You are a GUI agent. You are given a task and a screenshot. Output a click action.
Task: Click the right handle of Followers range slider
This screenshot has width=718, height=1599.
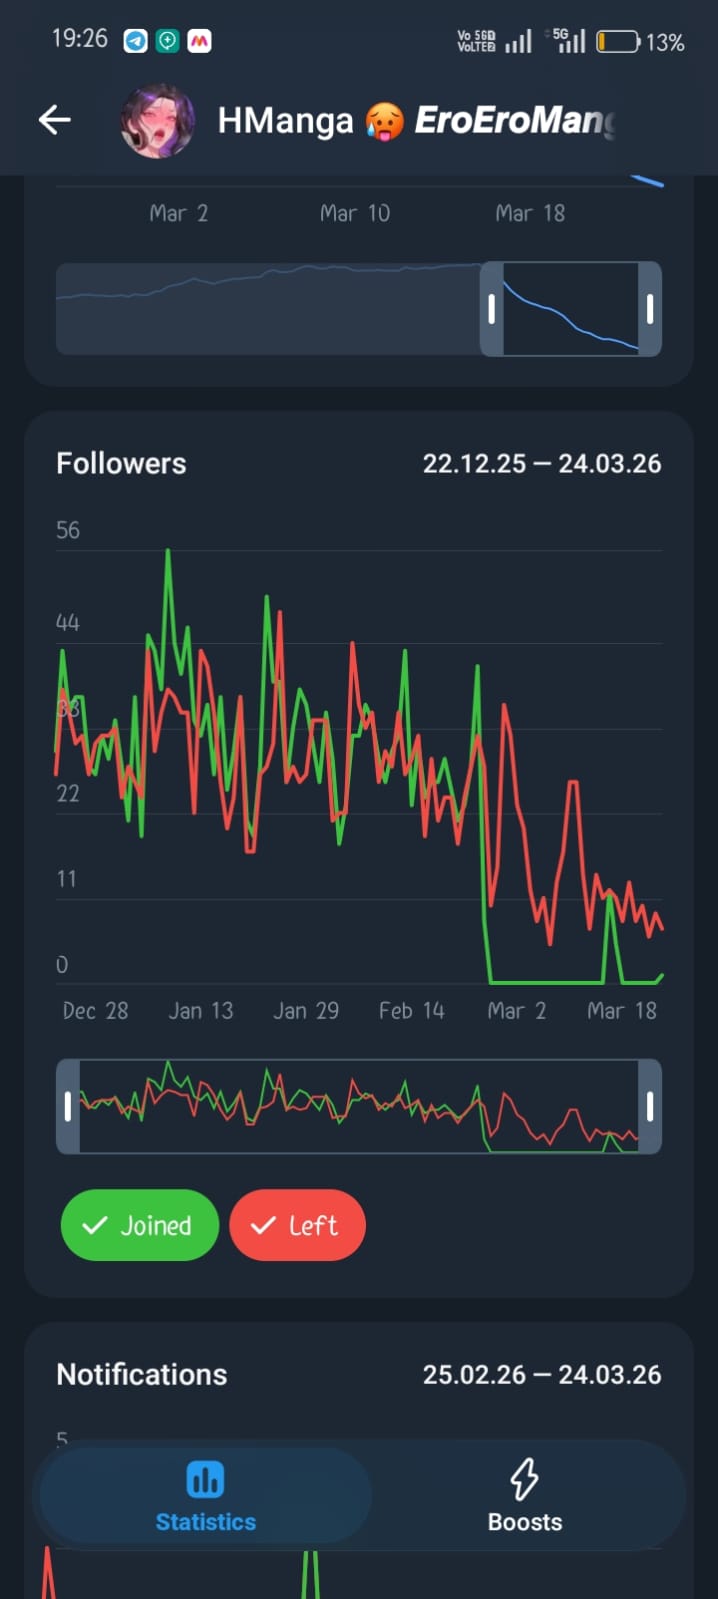pyautogui.click(x=650, y=1106)
